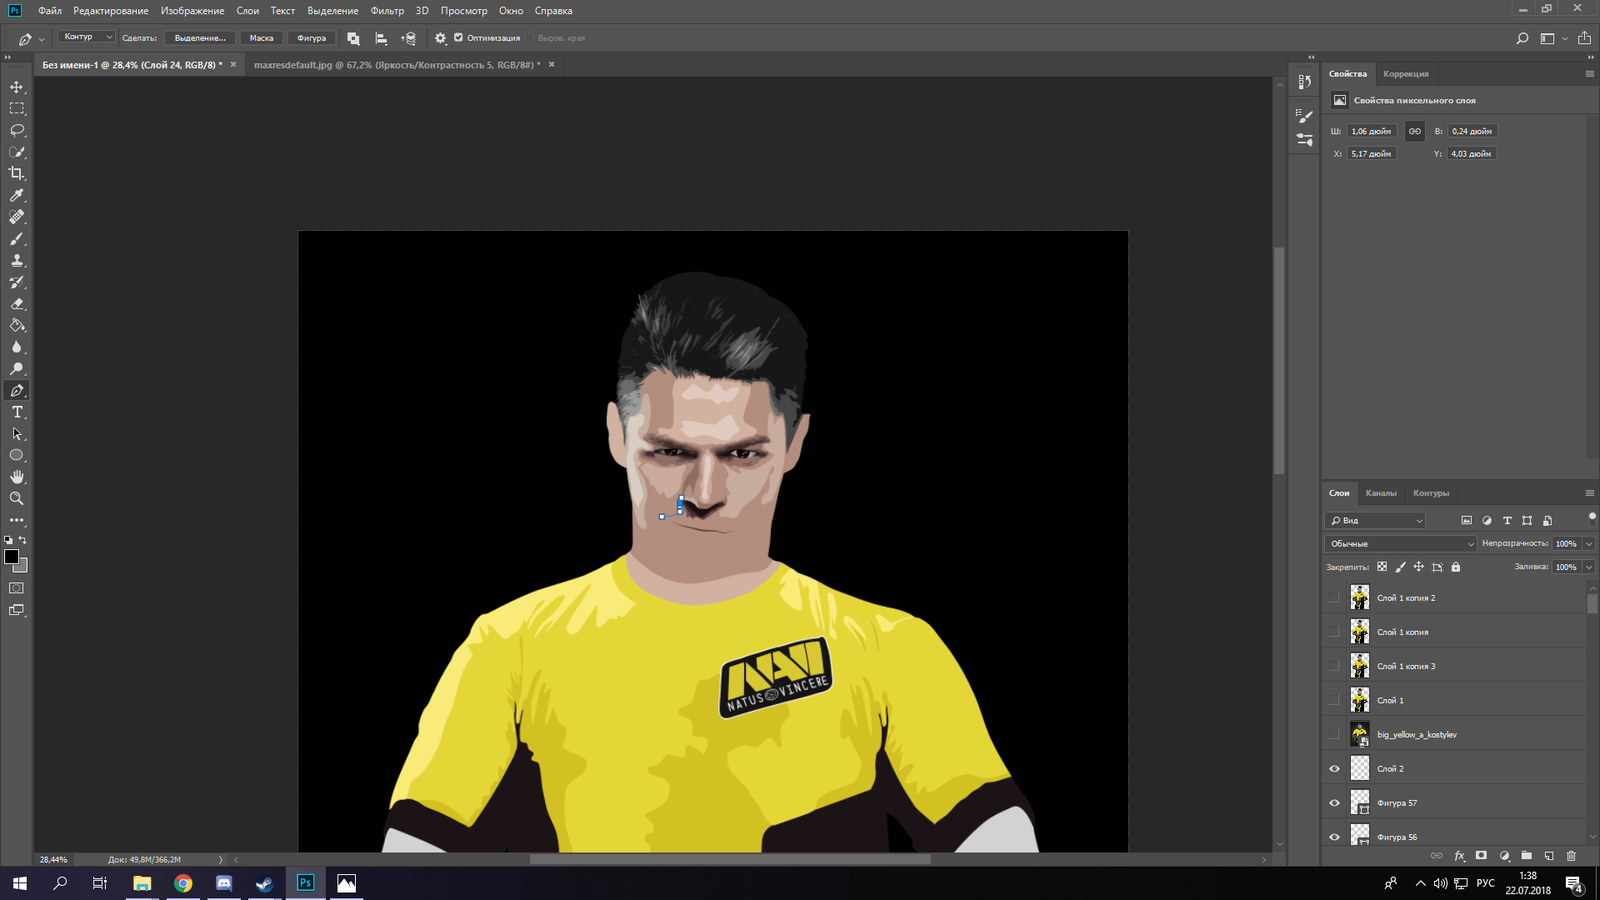Screen dimensions: 1600x900
Task: Create a new layer icon
Action: pos(1549,856)
